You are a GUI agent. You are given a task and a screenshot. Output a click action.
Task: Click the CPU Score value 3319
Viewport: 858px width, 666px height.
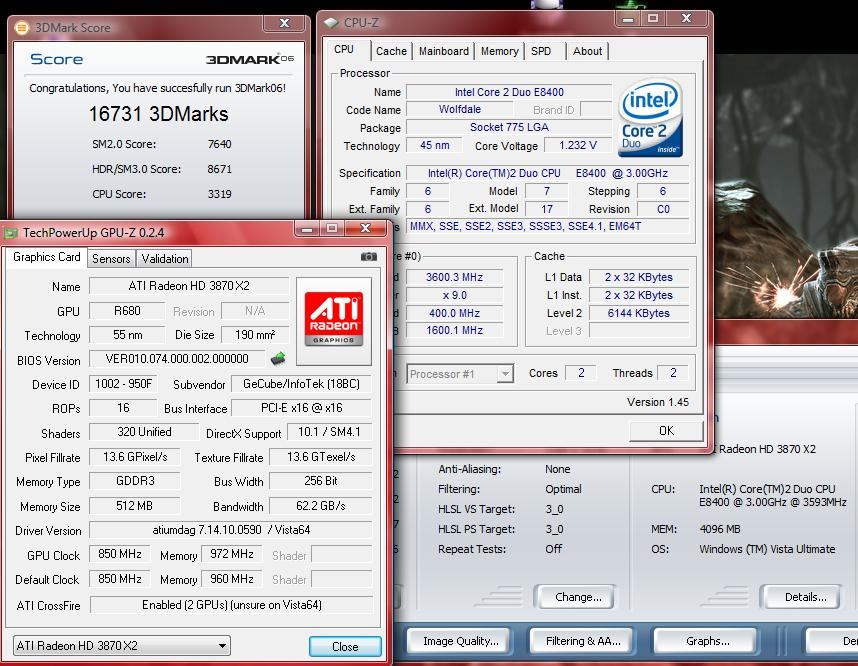(x=219, y=194)
